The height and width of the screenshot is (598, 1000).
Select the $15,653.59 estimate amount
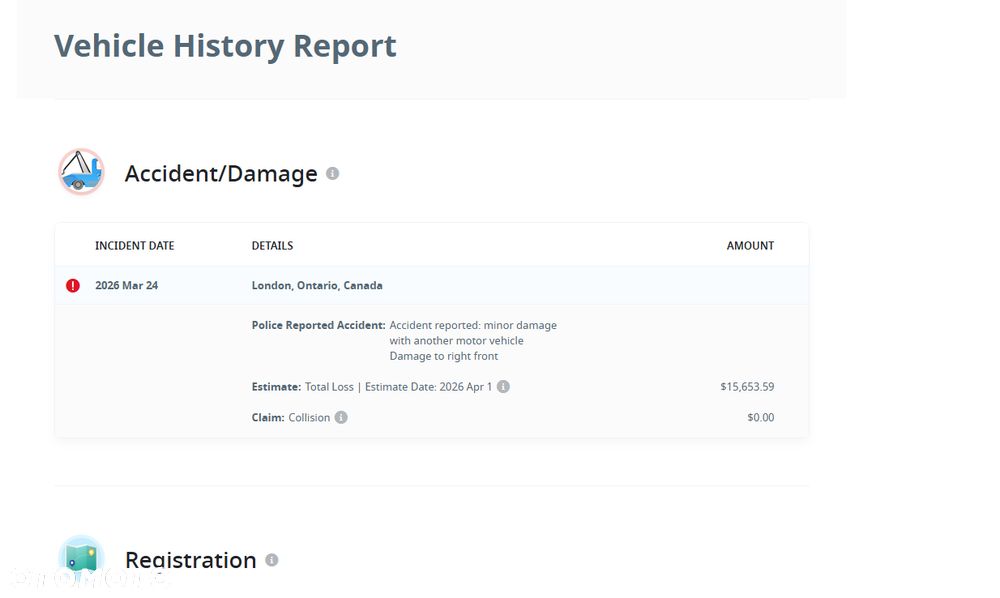tap(747, 387)
